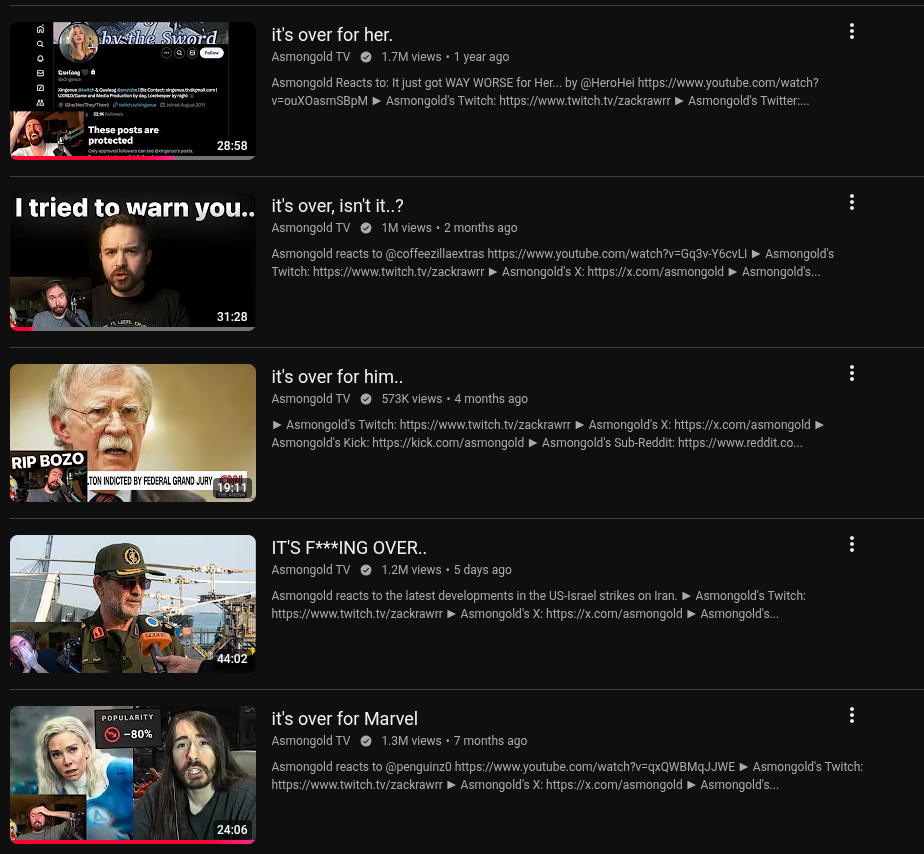
Task: Click verified badge on "it's over for her." channel
Action: pos(366,57)
